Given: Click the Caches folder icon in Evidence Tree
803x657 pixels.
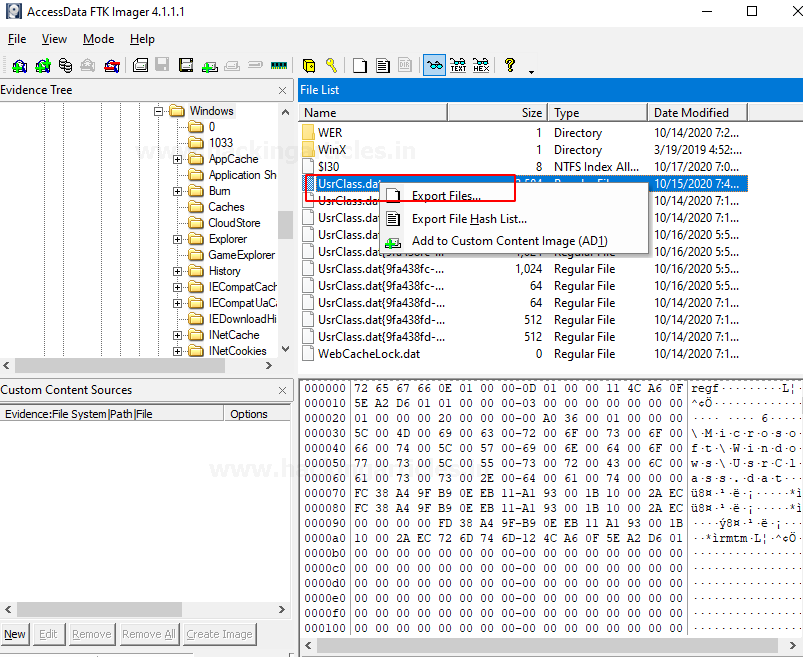Looking at the screenshot, I should click(196, 207).
